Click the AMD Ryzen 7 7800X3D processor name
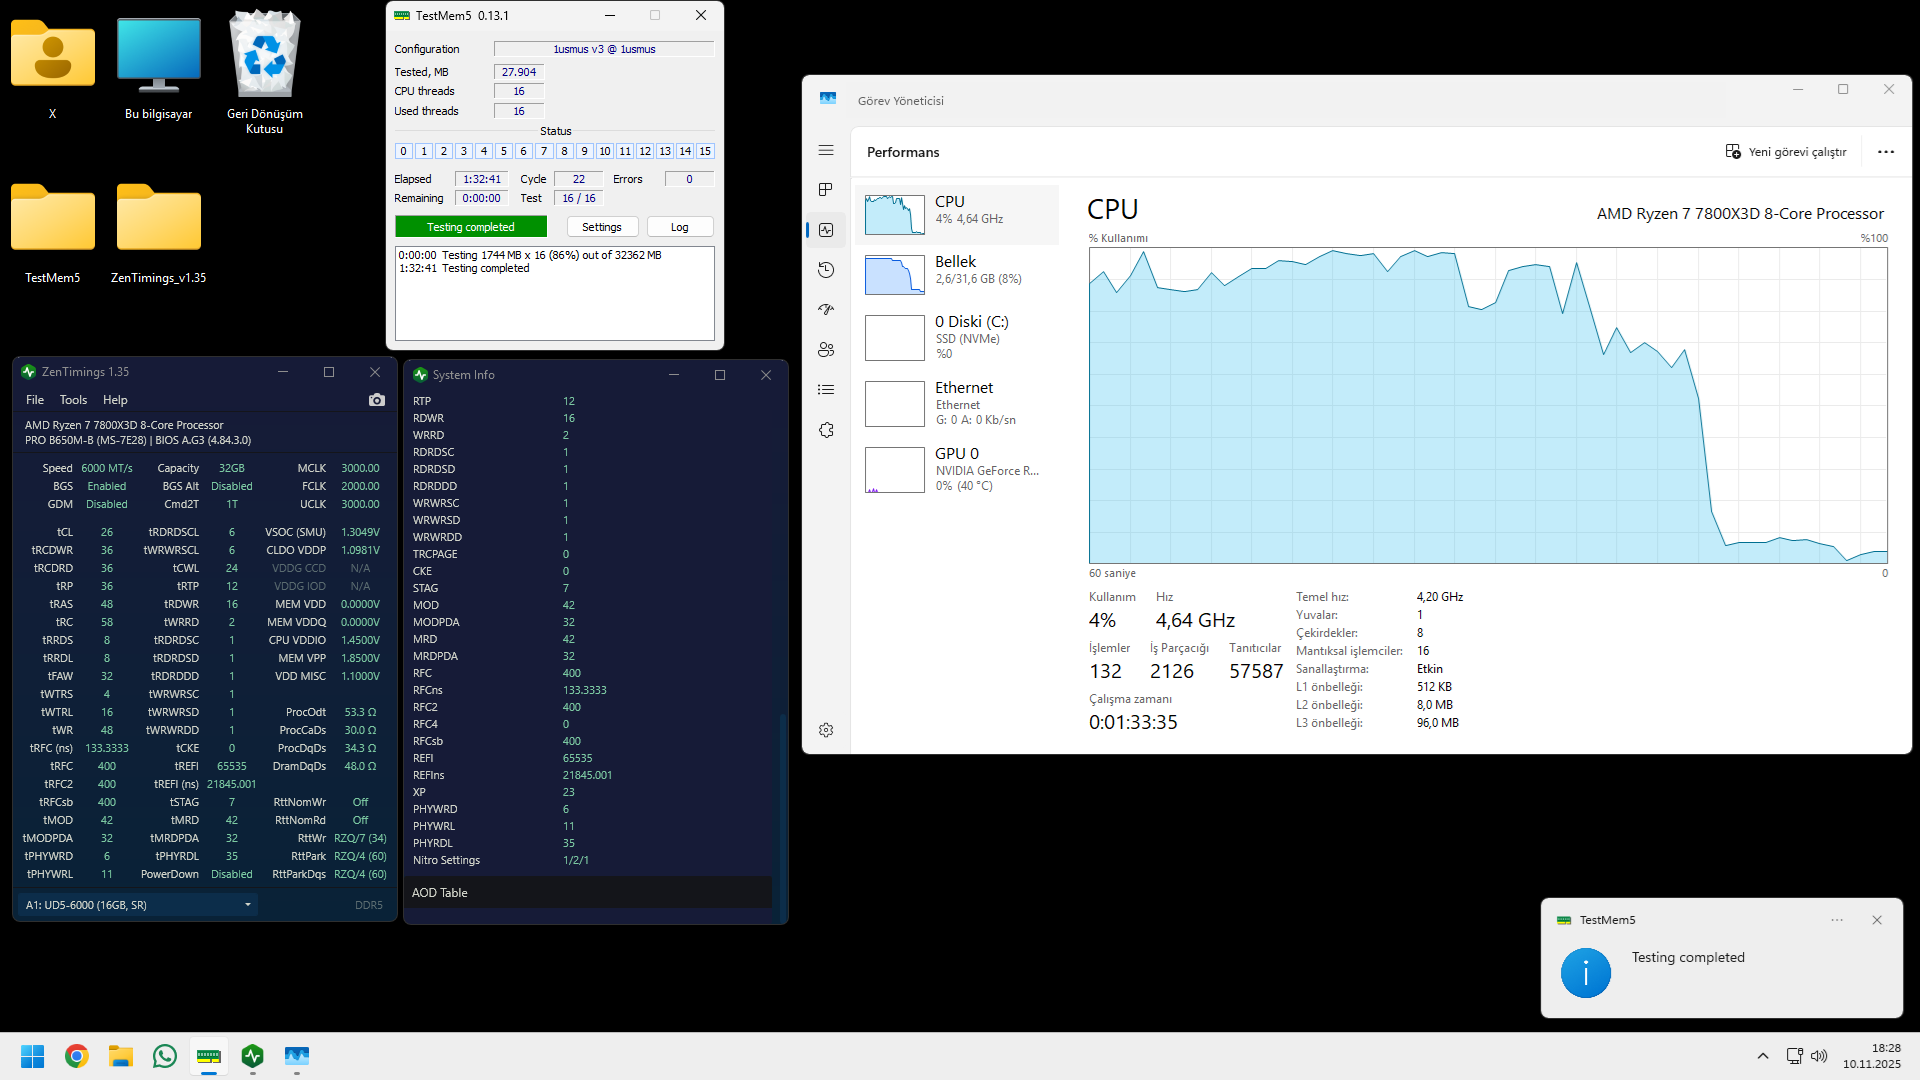 (1740, 213)
